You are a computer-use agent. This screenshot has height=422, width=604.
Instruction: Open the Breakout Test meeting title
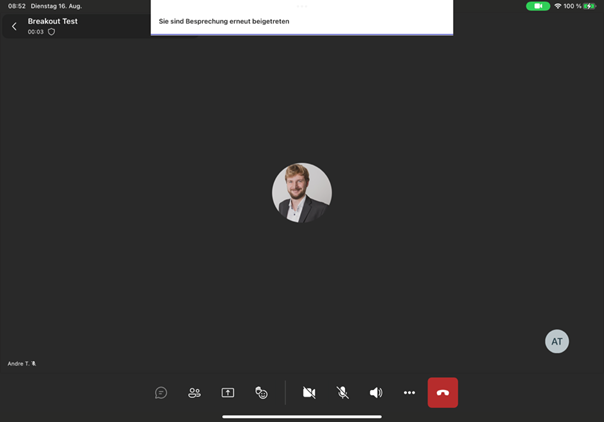pyautogui.click(x=53, y=21)
